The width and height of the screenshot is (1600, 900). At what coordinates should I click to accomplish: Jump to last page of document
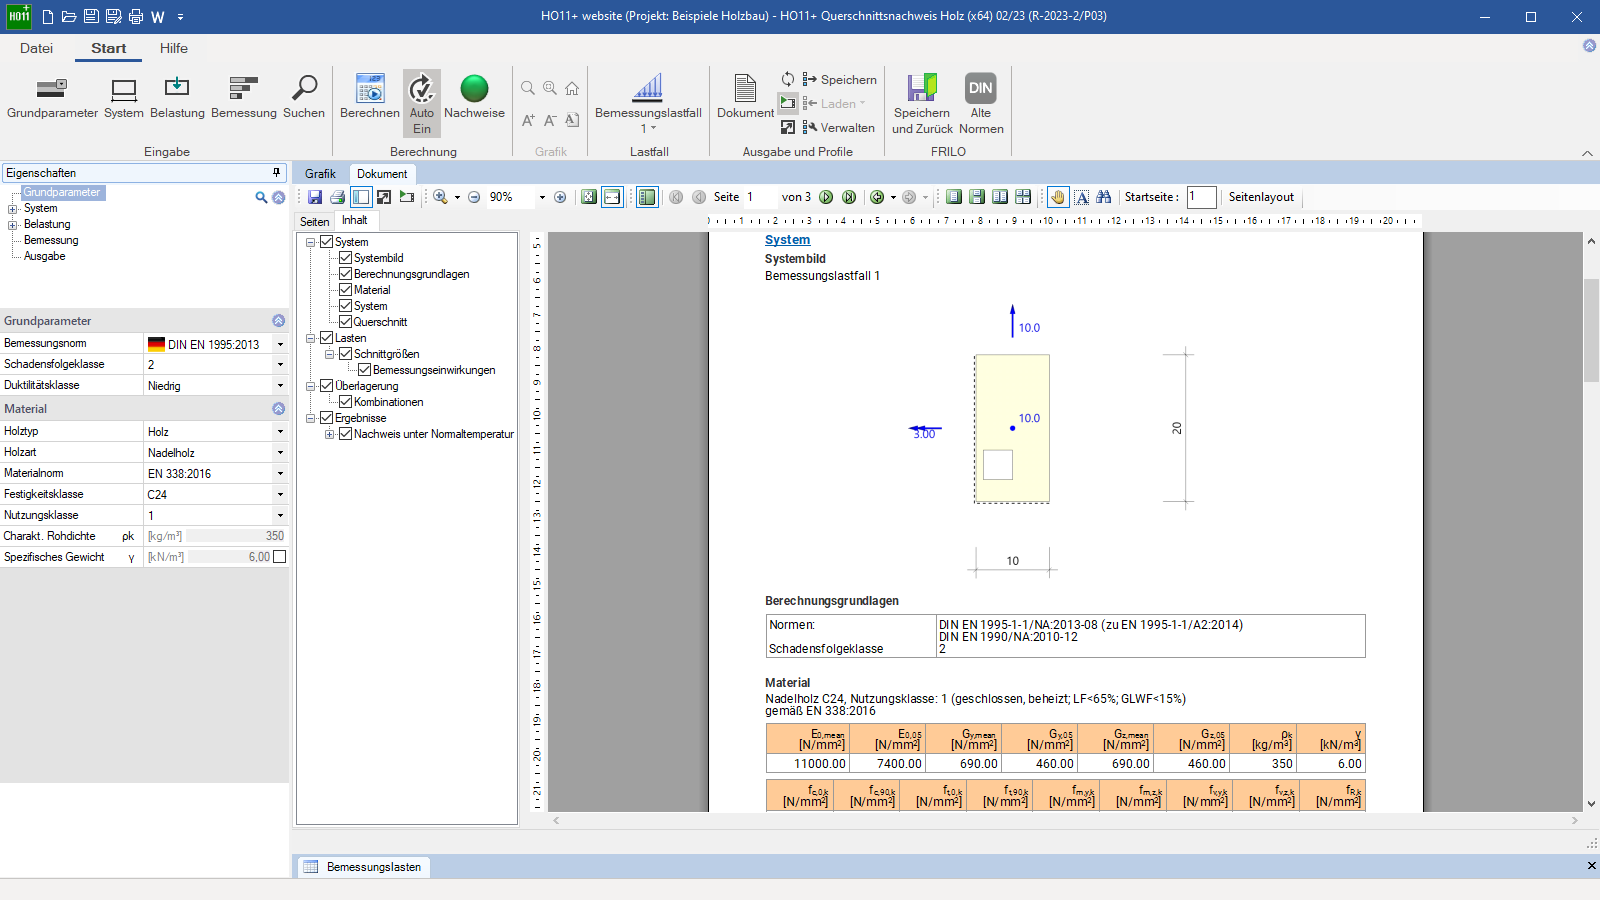(849, 197)
